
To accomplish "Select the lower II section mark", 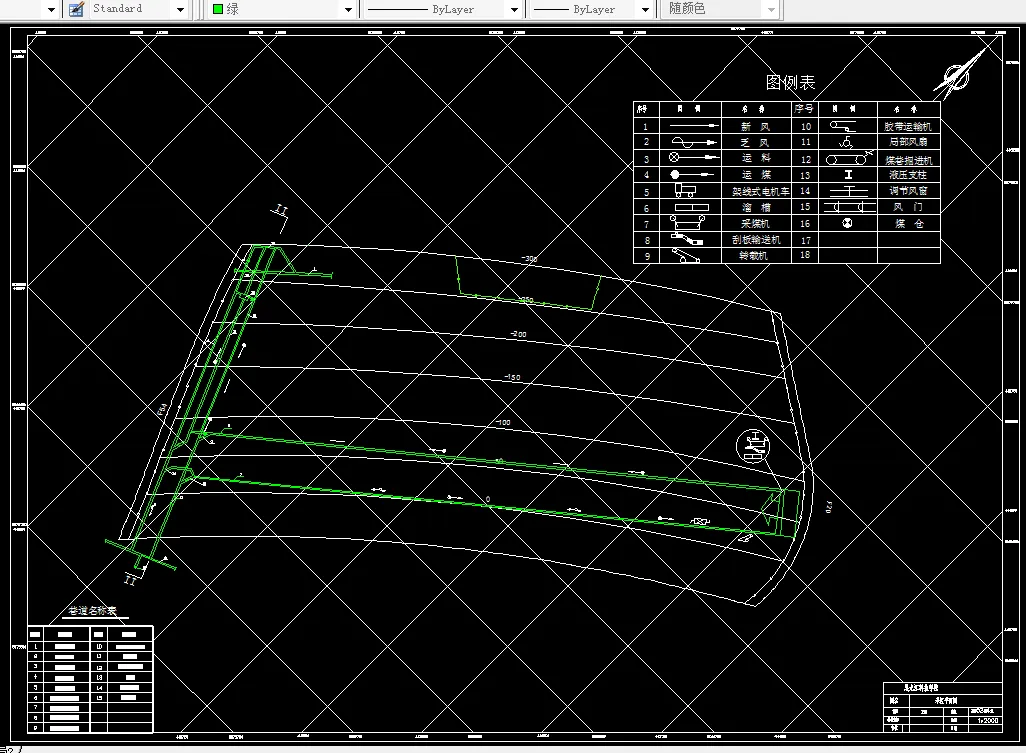I will 130,580.
